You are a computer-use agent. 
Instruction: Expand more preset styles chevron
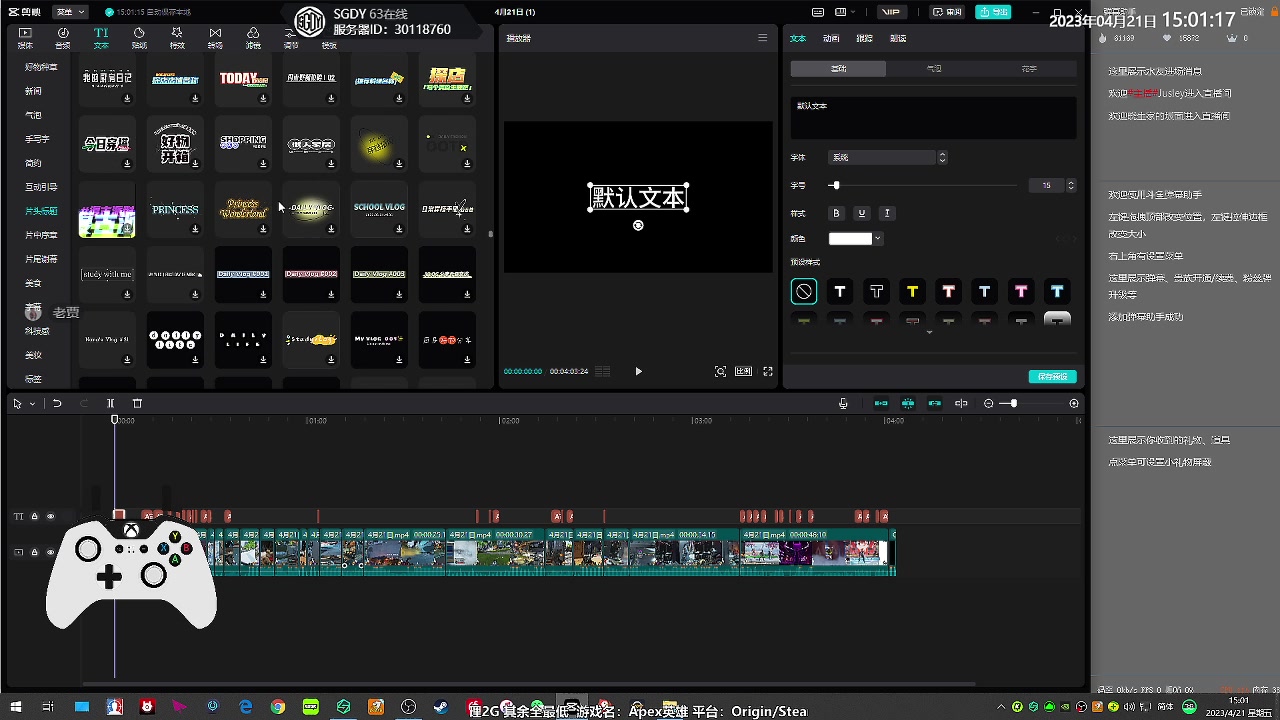(x=929, y=333)
